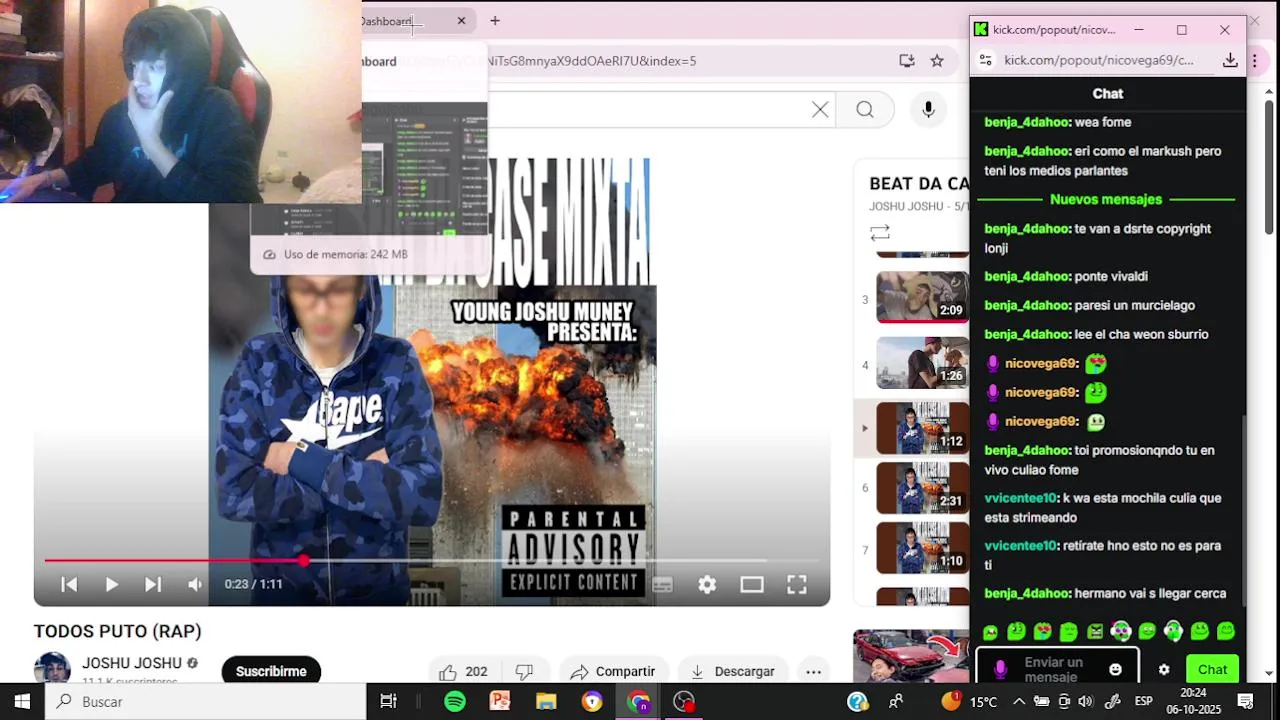Viewport: 1280px width, 720px height.
Task: Open Kick chat settings gear
Action: (1164, 670)
